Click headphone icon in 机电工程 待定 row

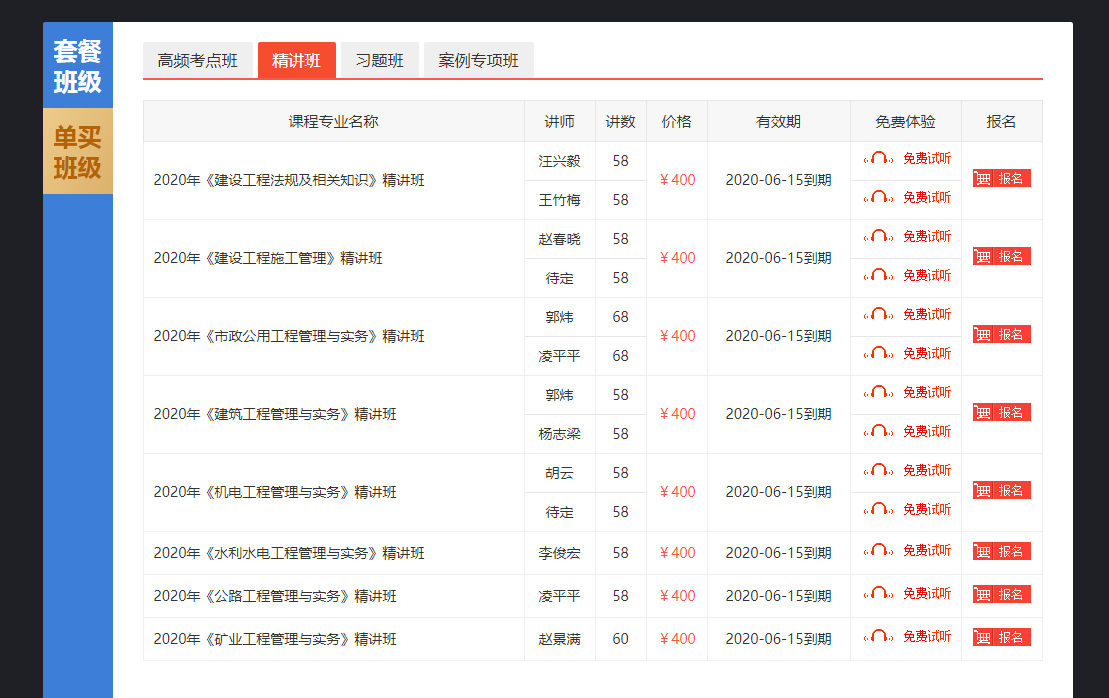pos(878,509)
